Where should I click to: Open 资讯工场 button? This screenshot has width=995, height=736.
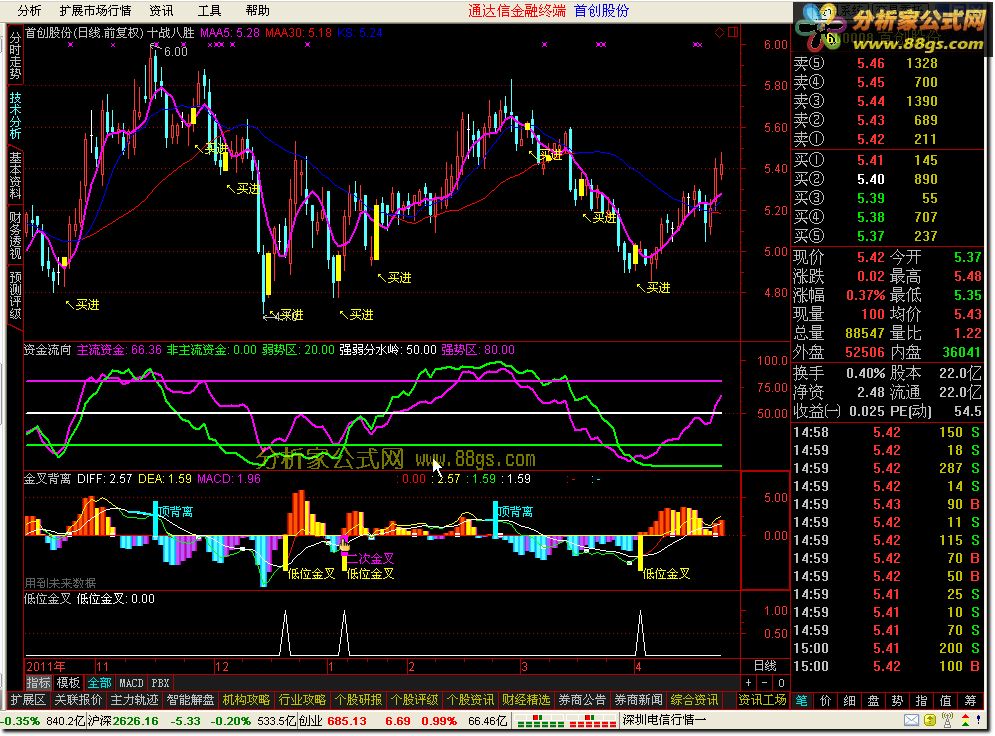pyautogui.click(x=763, y=700)
